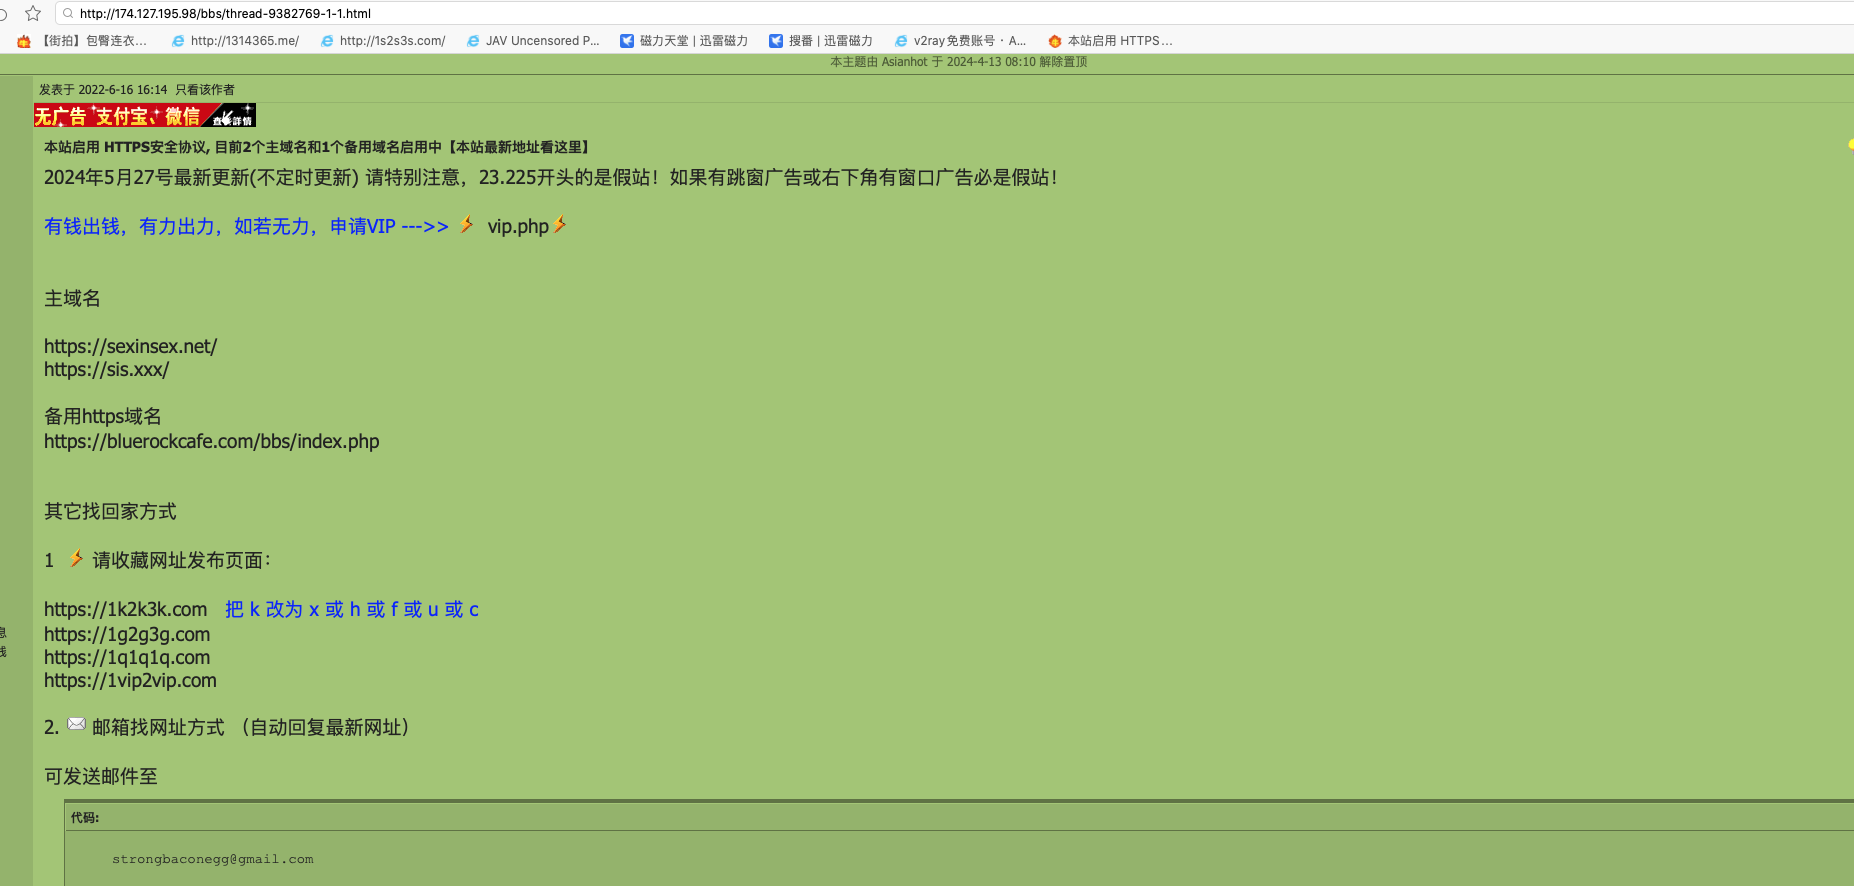Click the 磁力天堂 bookmark favicon
This screenshot has height=886, width=1854.
click(627, 41)
